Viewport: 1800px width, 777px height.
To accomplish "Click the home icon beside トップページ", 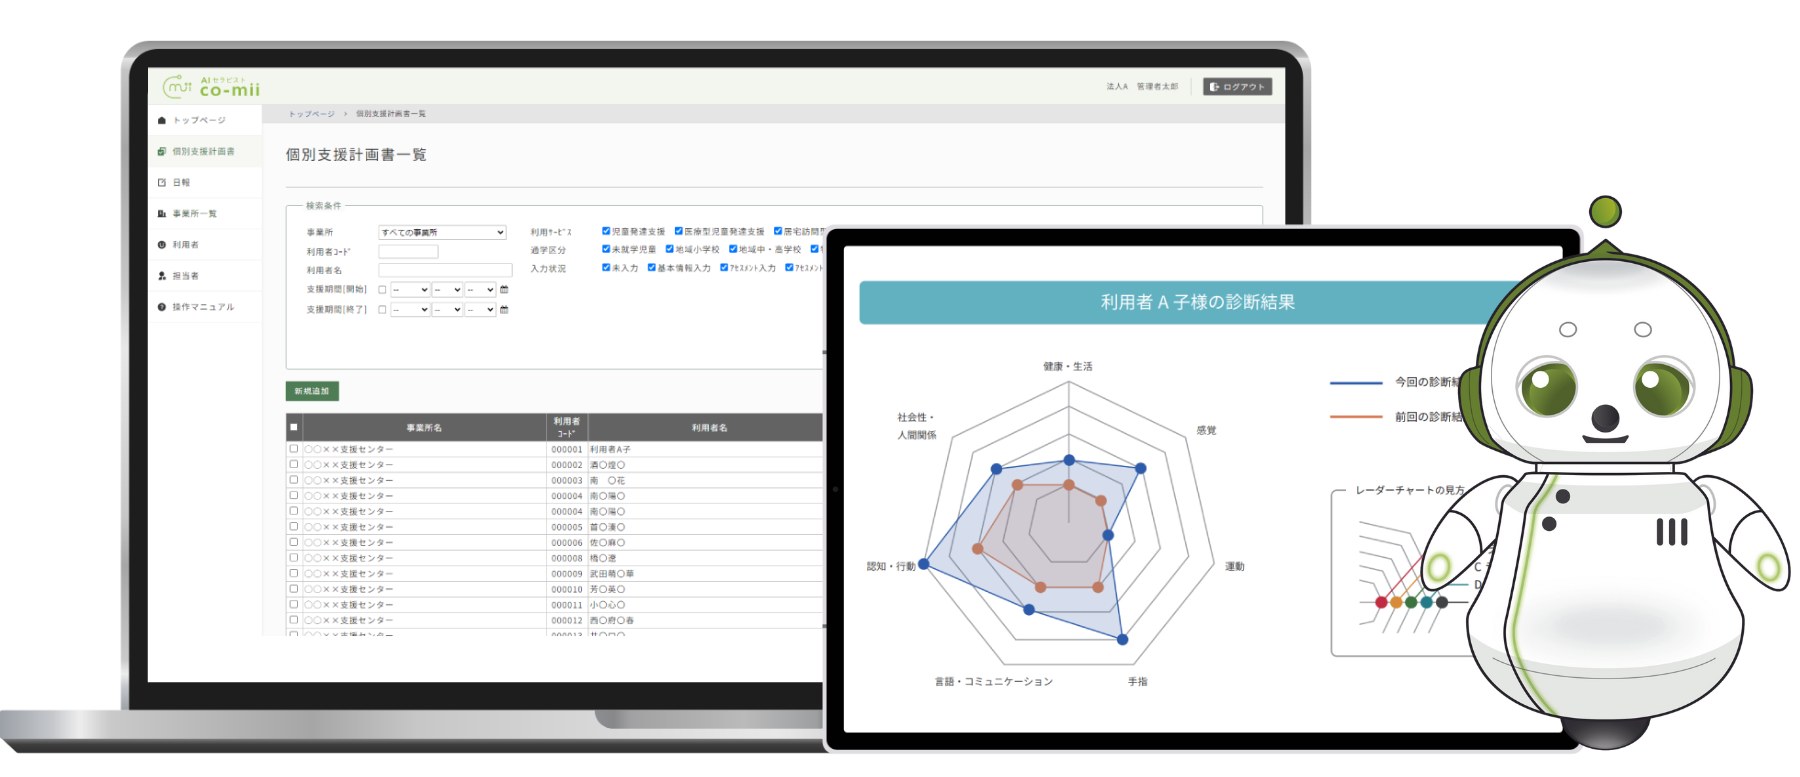I will pos(162,120).
